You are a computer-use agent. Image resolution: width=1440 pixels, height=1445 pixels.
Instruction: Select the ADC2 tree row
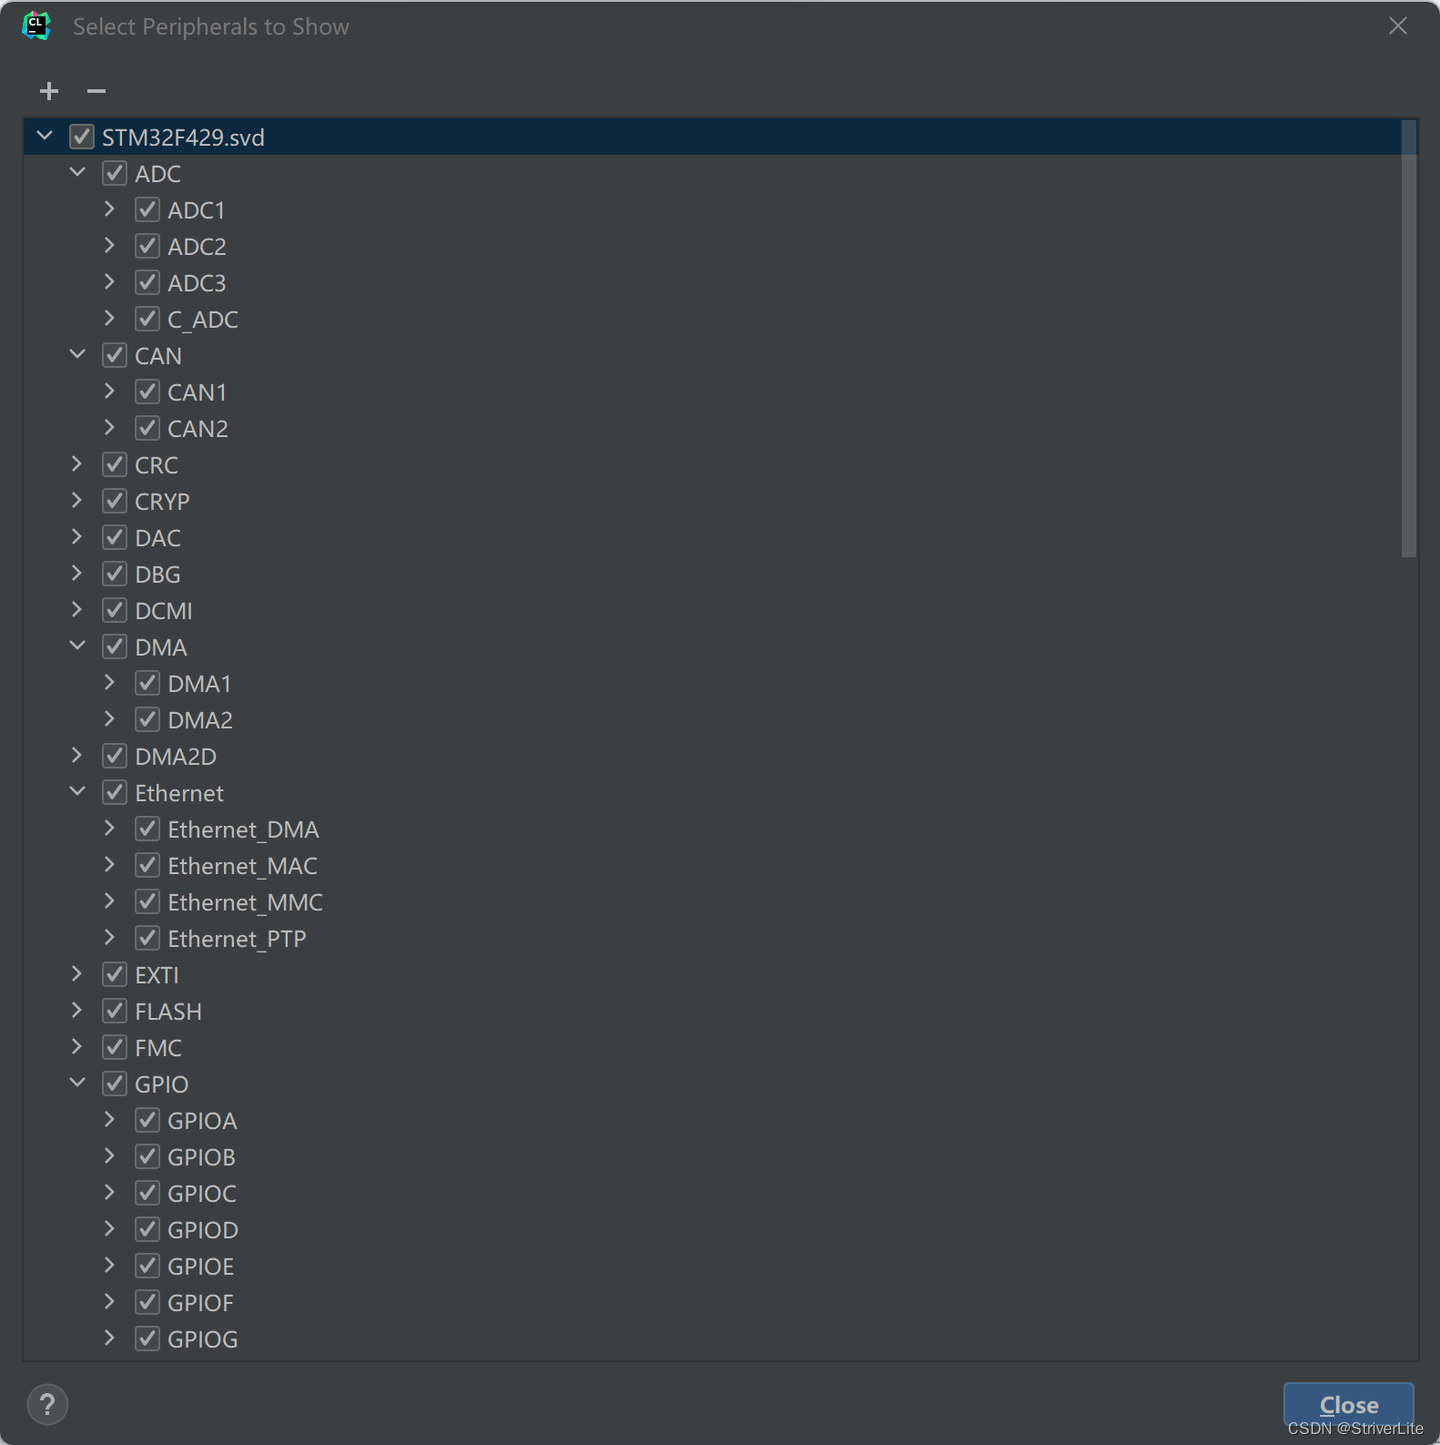[712, 246]
